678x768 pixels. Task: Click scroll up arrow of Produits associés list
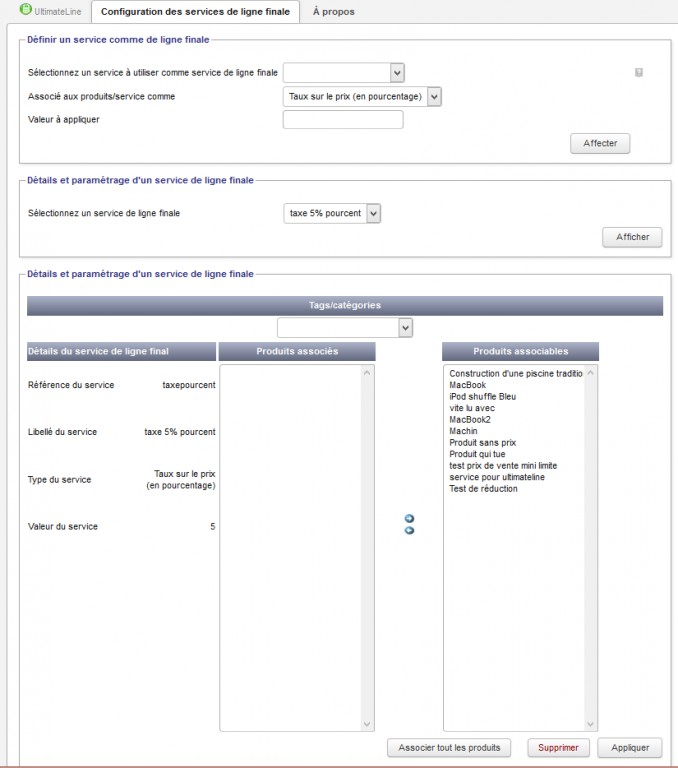point(367,373)
